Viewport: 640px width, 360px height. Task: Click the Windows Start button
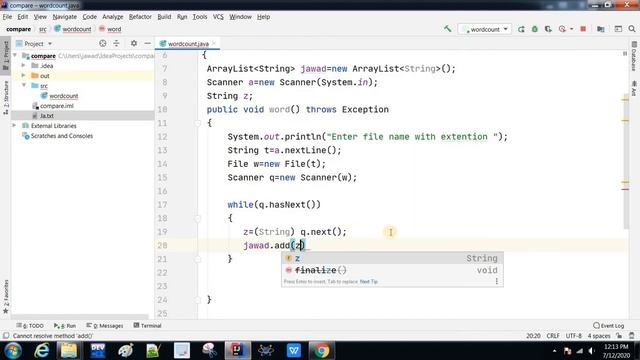pos(13,351)
